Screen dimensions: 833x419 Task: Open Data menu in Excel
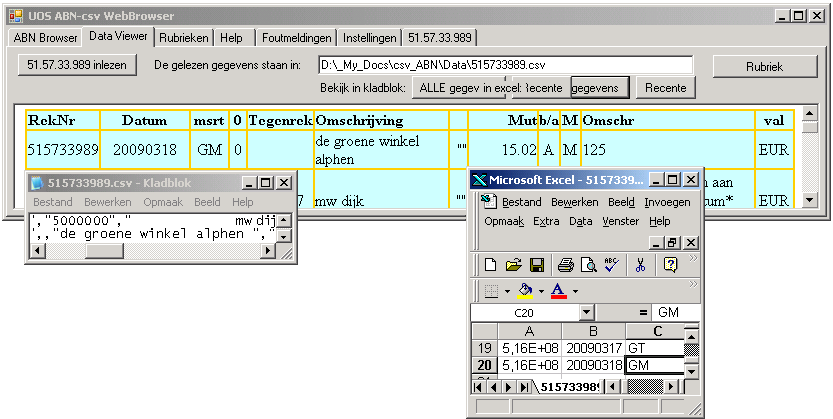click(581, 221)
